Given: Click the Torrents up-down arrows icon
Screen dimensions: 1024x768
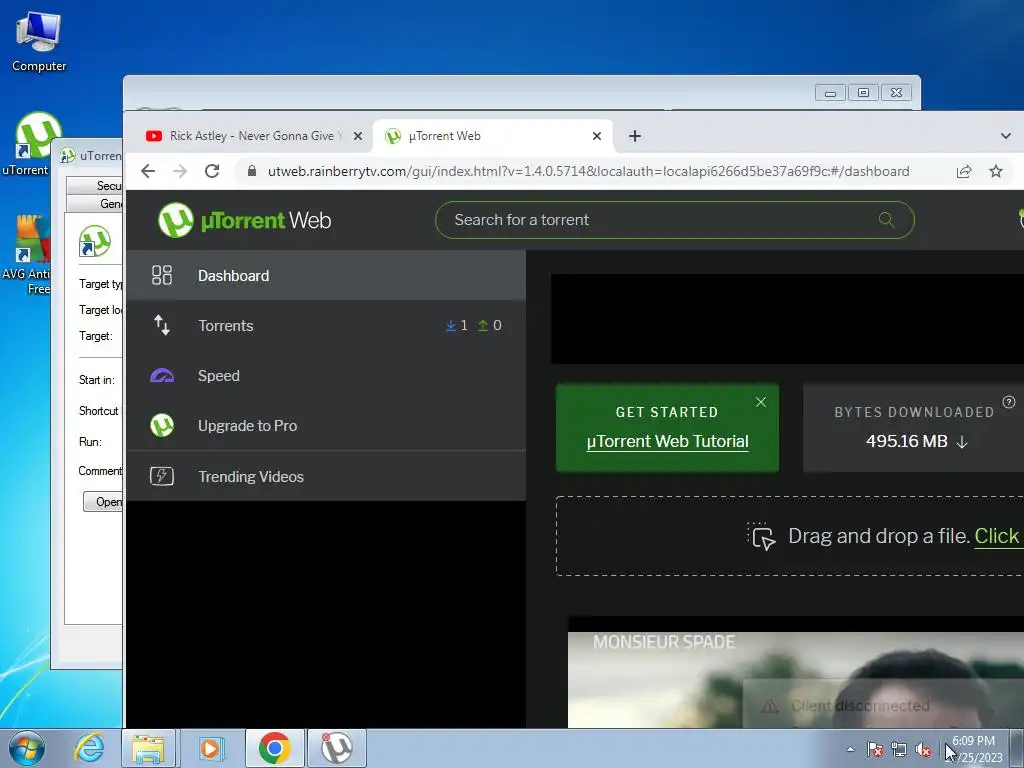Looking at the screenshot, I should tap(162, 325).
